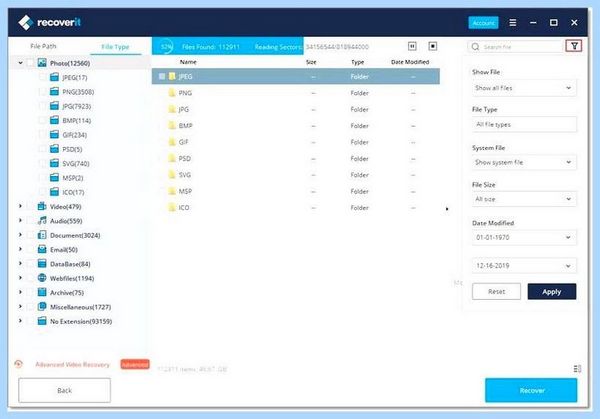Check the GIF(234) tree checkbox

(43, 135)
